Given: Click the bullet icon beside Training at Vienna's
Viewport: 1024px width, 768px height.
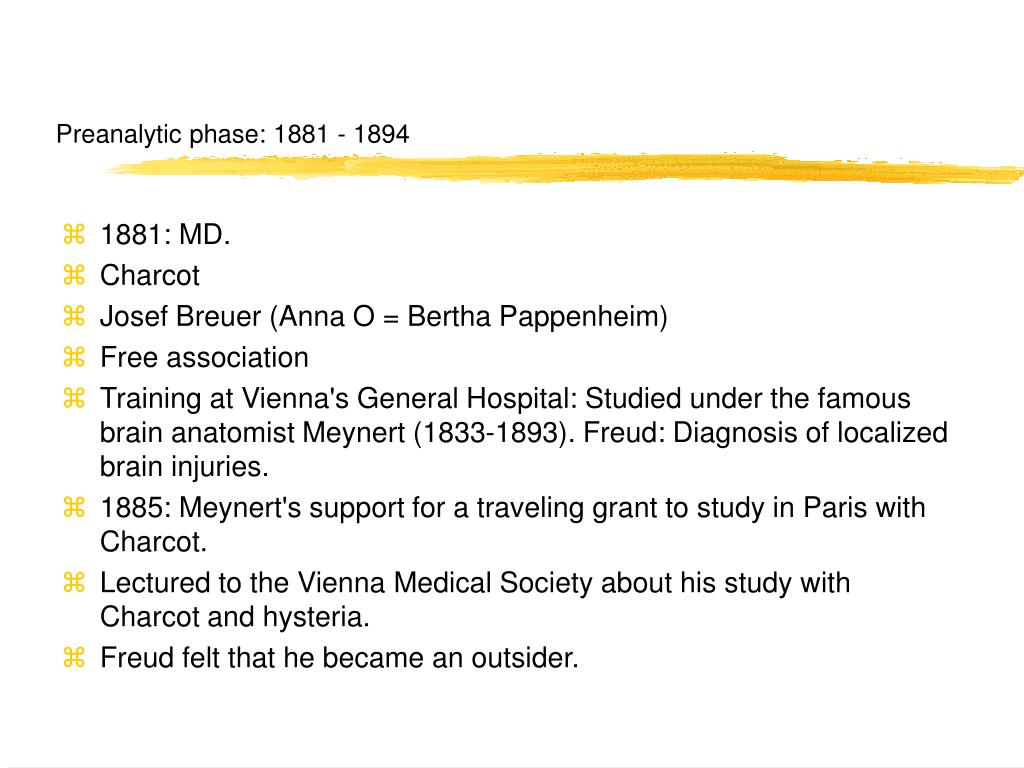Looking at the screenshot, I should click(74, 398).
